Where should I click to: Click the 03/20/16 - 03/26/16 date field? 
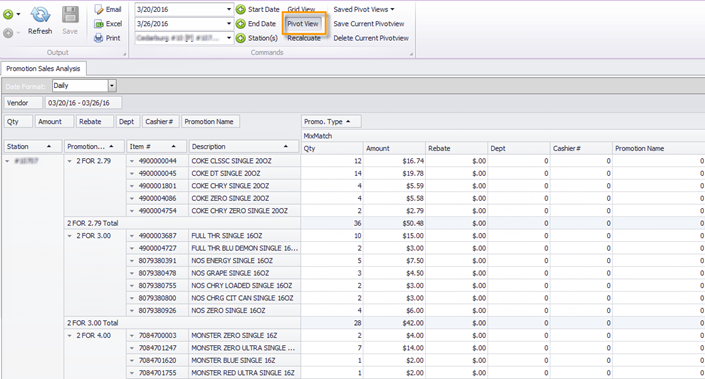point(83,103)
